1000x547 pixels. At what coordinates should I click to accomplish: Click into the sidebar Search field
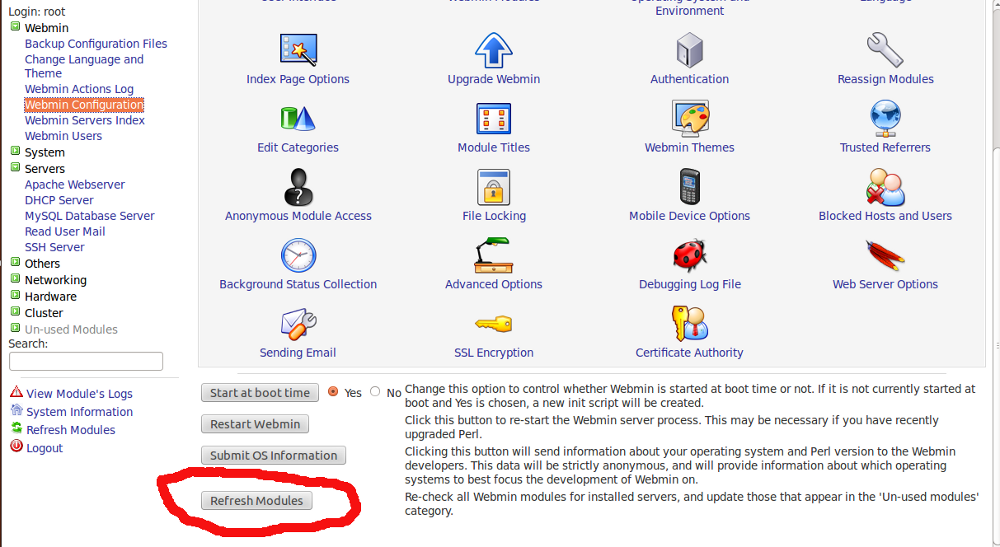click(86, 361)
